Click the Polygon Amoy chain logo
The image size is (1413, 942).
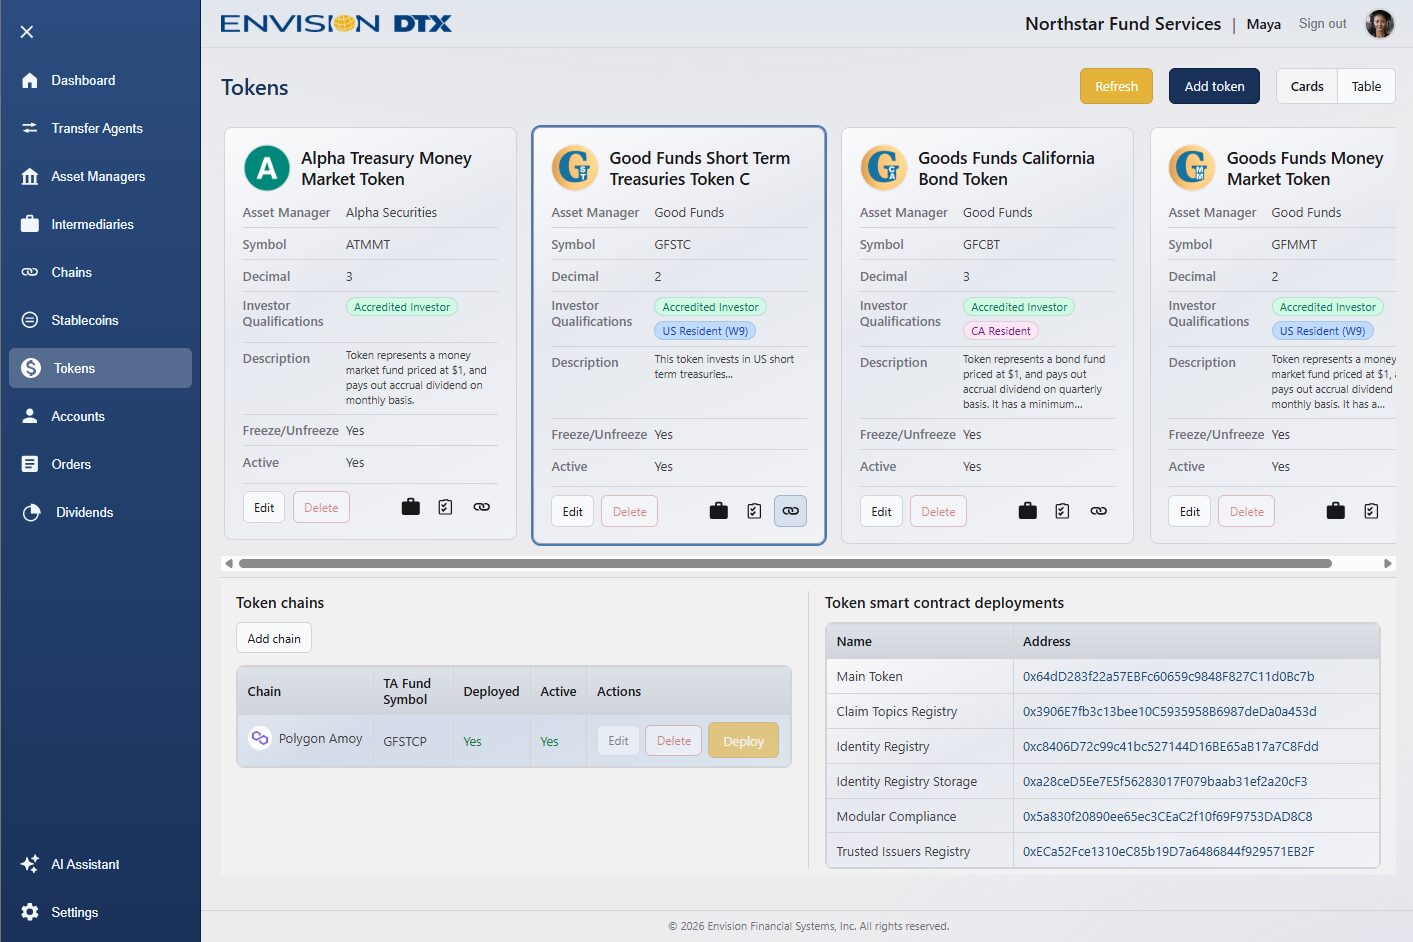coord(260,738)
